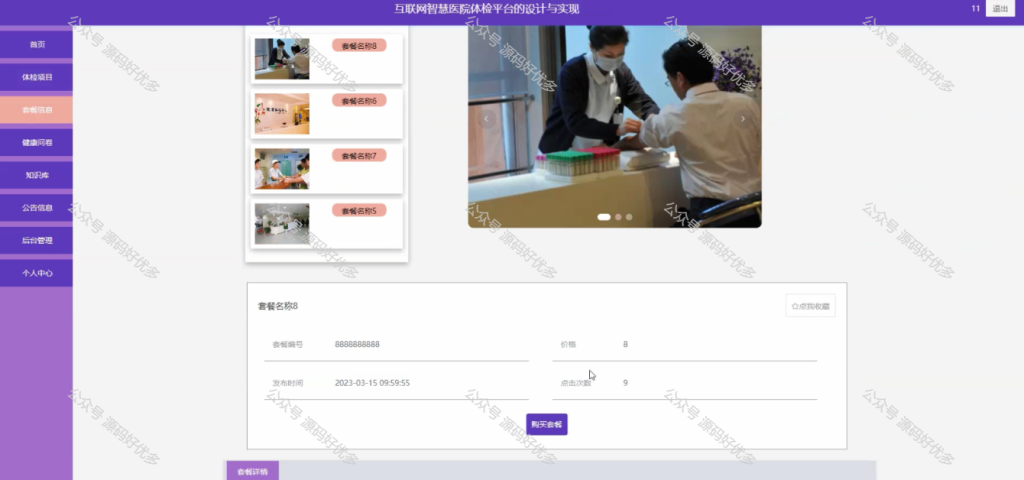Select third carousel indicator dot
Viewport: 1024px width, 480px height.
(x=629, y=217)
